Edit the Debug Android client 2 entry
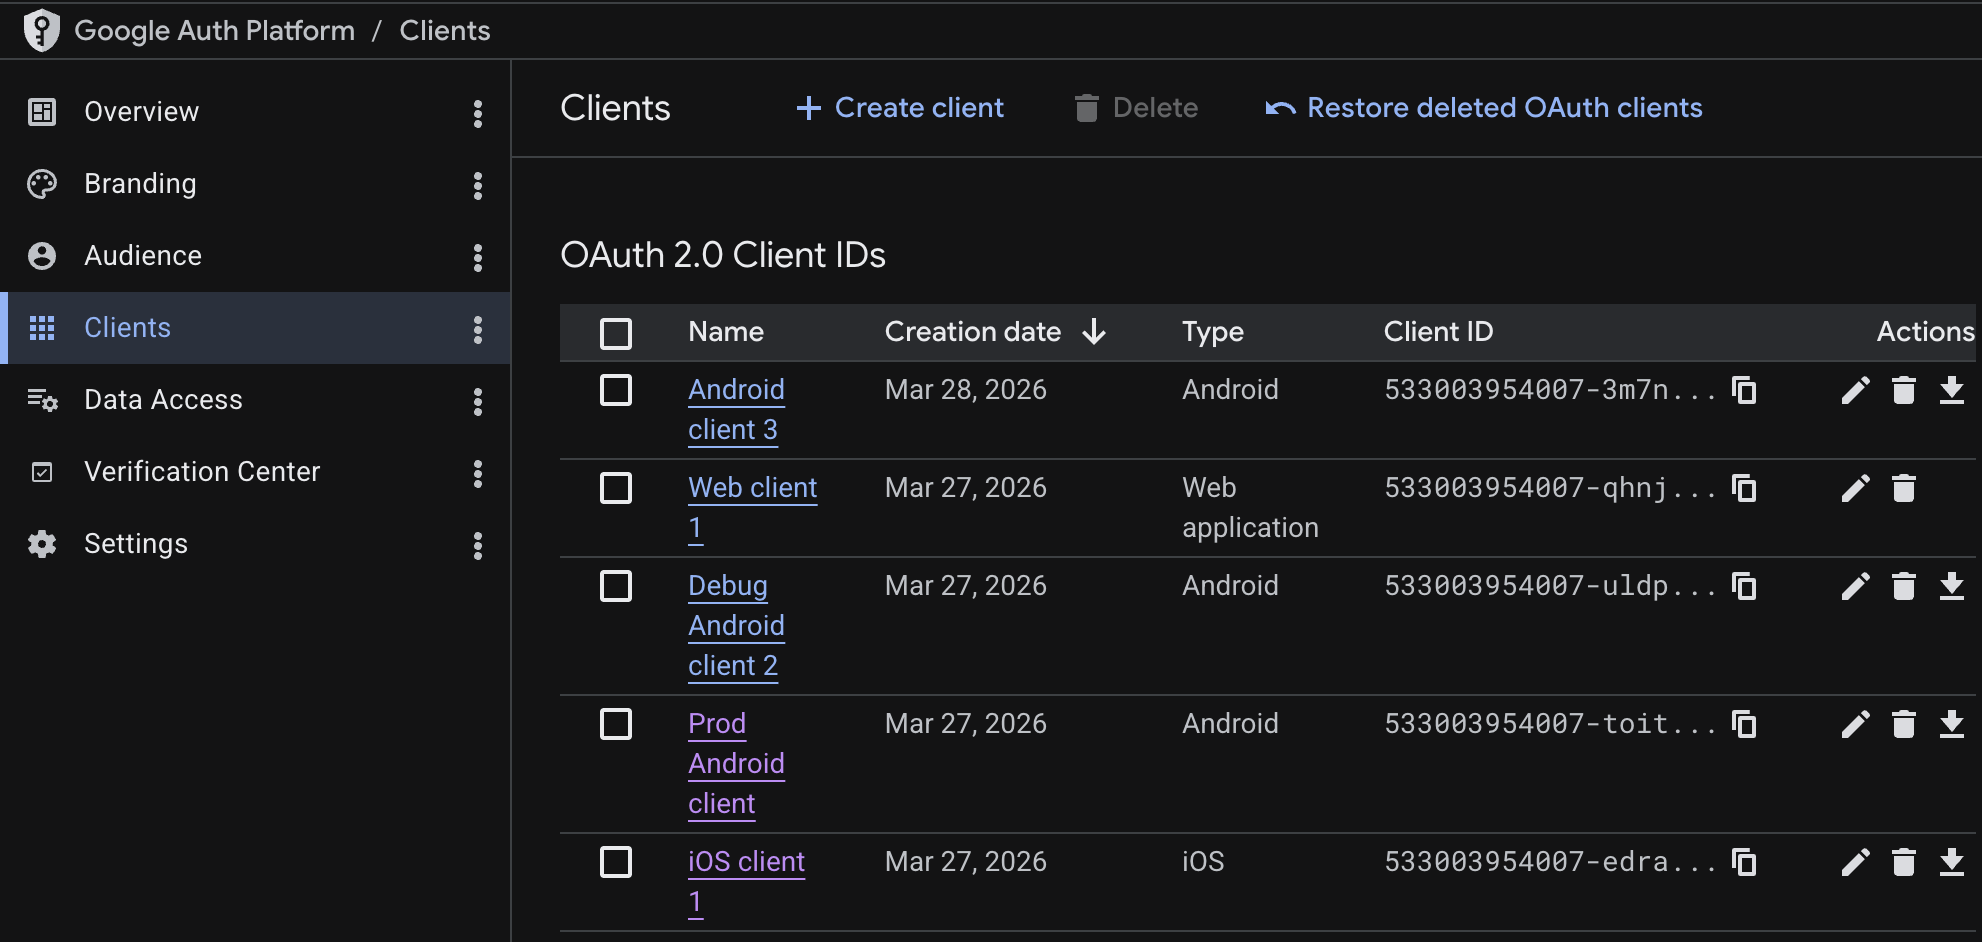 pyautogui.click(x=1855, y=586)
